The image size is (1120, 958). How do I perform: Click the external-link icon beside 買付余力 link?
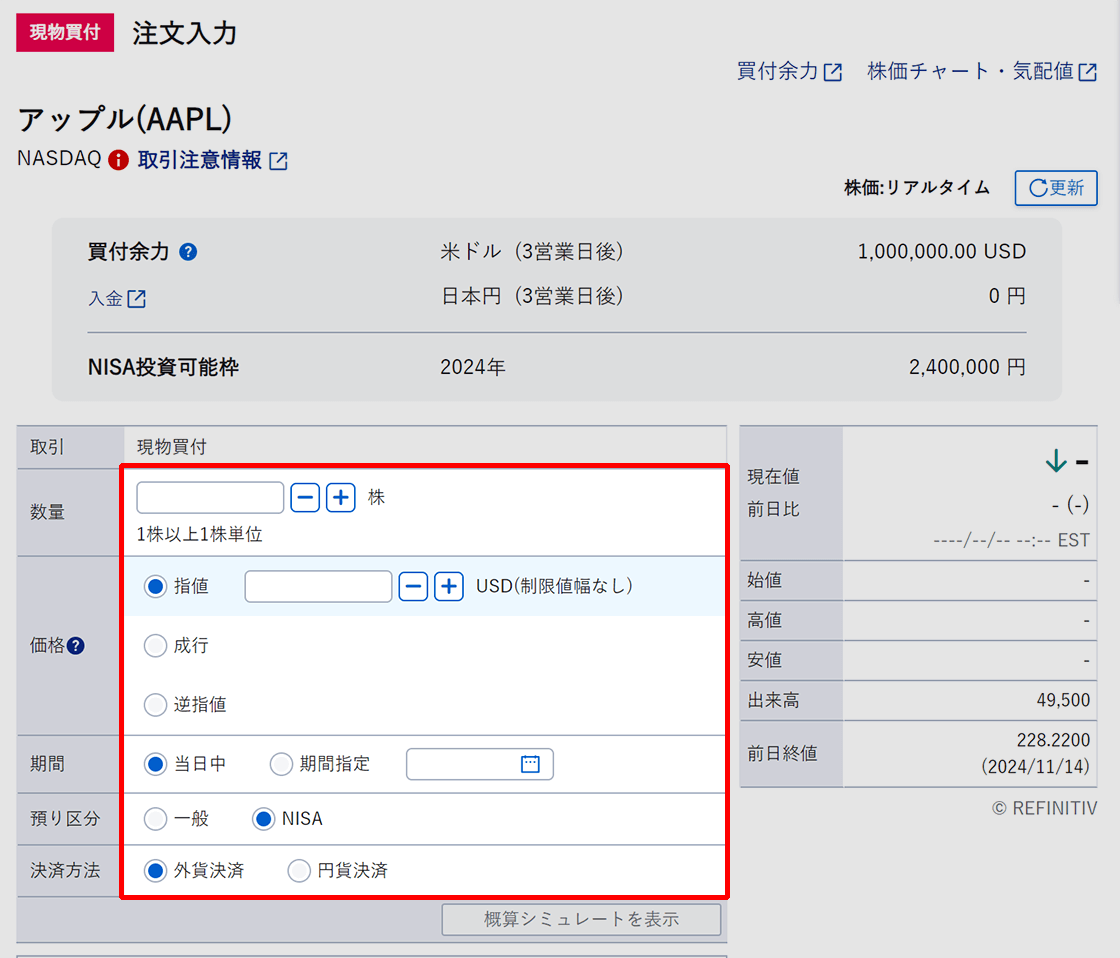(833, 72)
